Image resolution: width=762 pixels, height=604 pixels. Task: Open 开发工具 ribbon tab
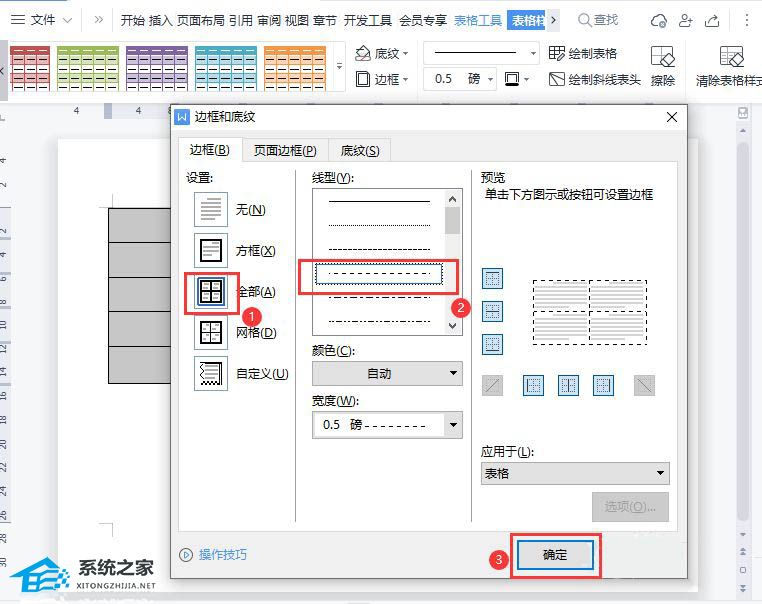pyautogui.click(x=368, y=20)
